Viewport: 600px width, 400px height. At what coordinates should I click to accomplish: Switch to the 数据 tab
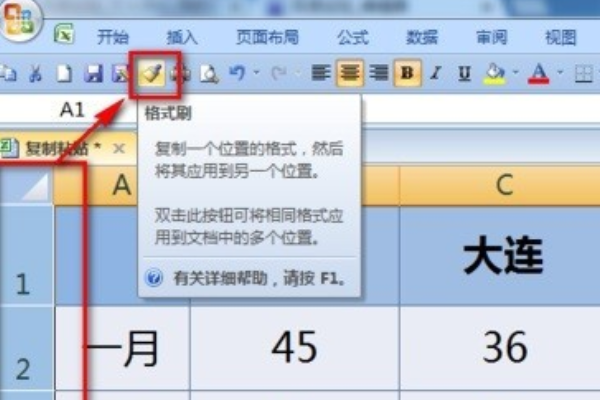[422, 38]
